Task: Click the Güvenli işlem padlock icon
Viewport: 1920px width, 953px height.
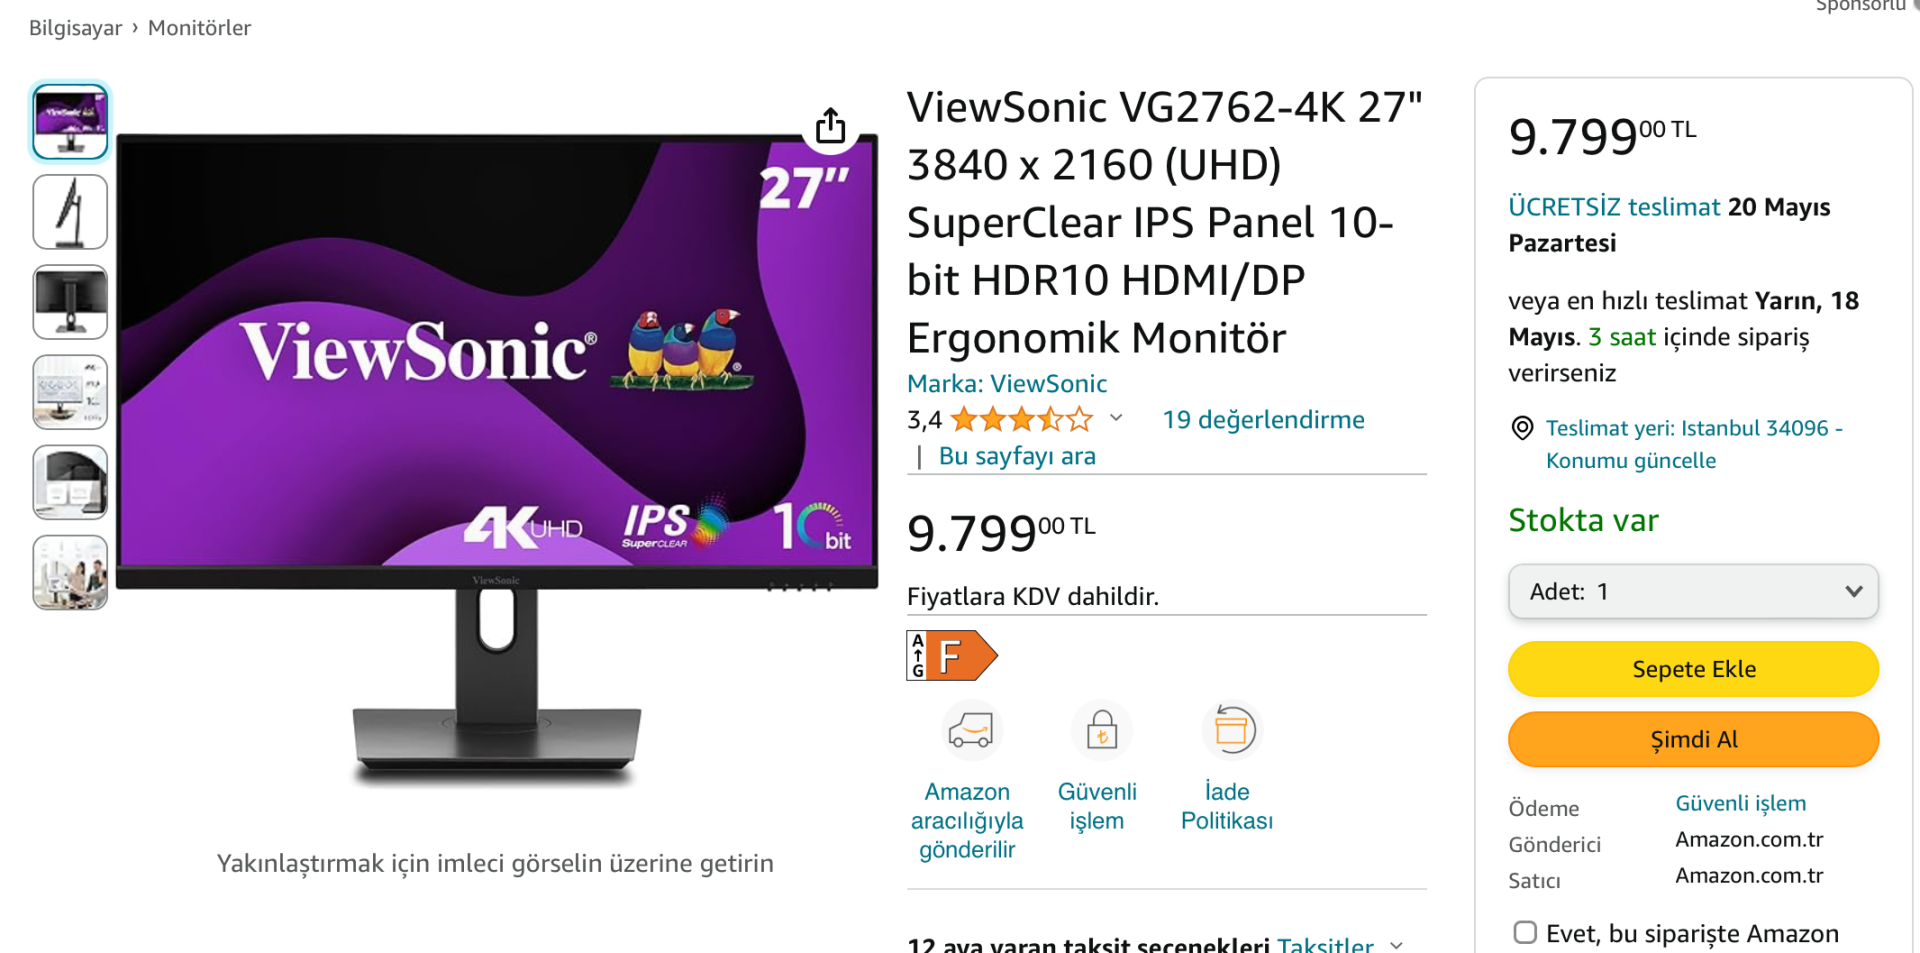Action: pyautogui.click(x=1102, y=731)
